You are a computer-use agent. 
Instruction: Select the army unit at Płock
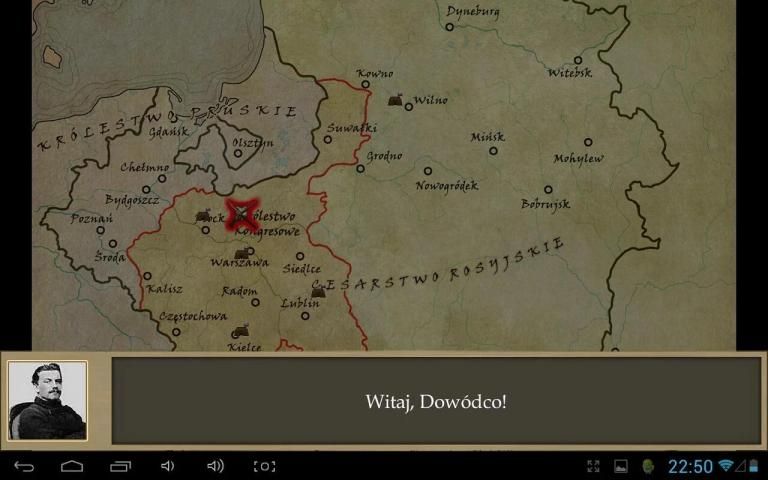point(203,215)
